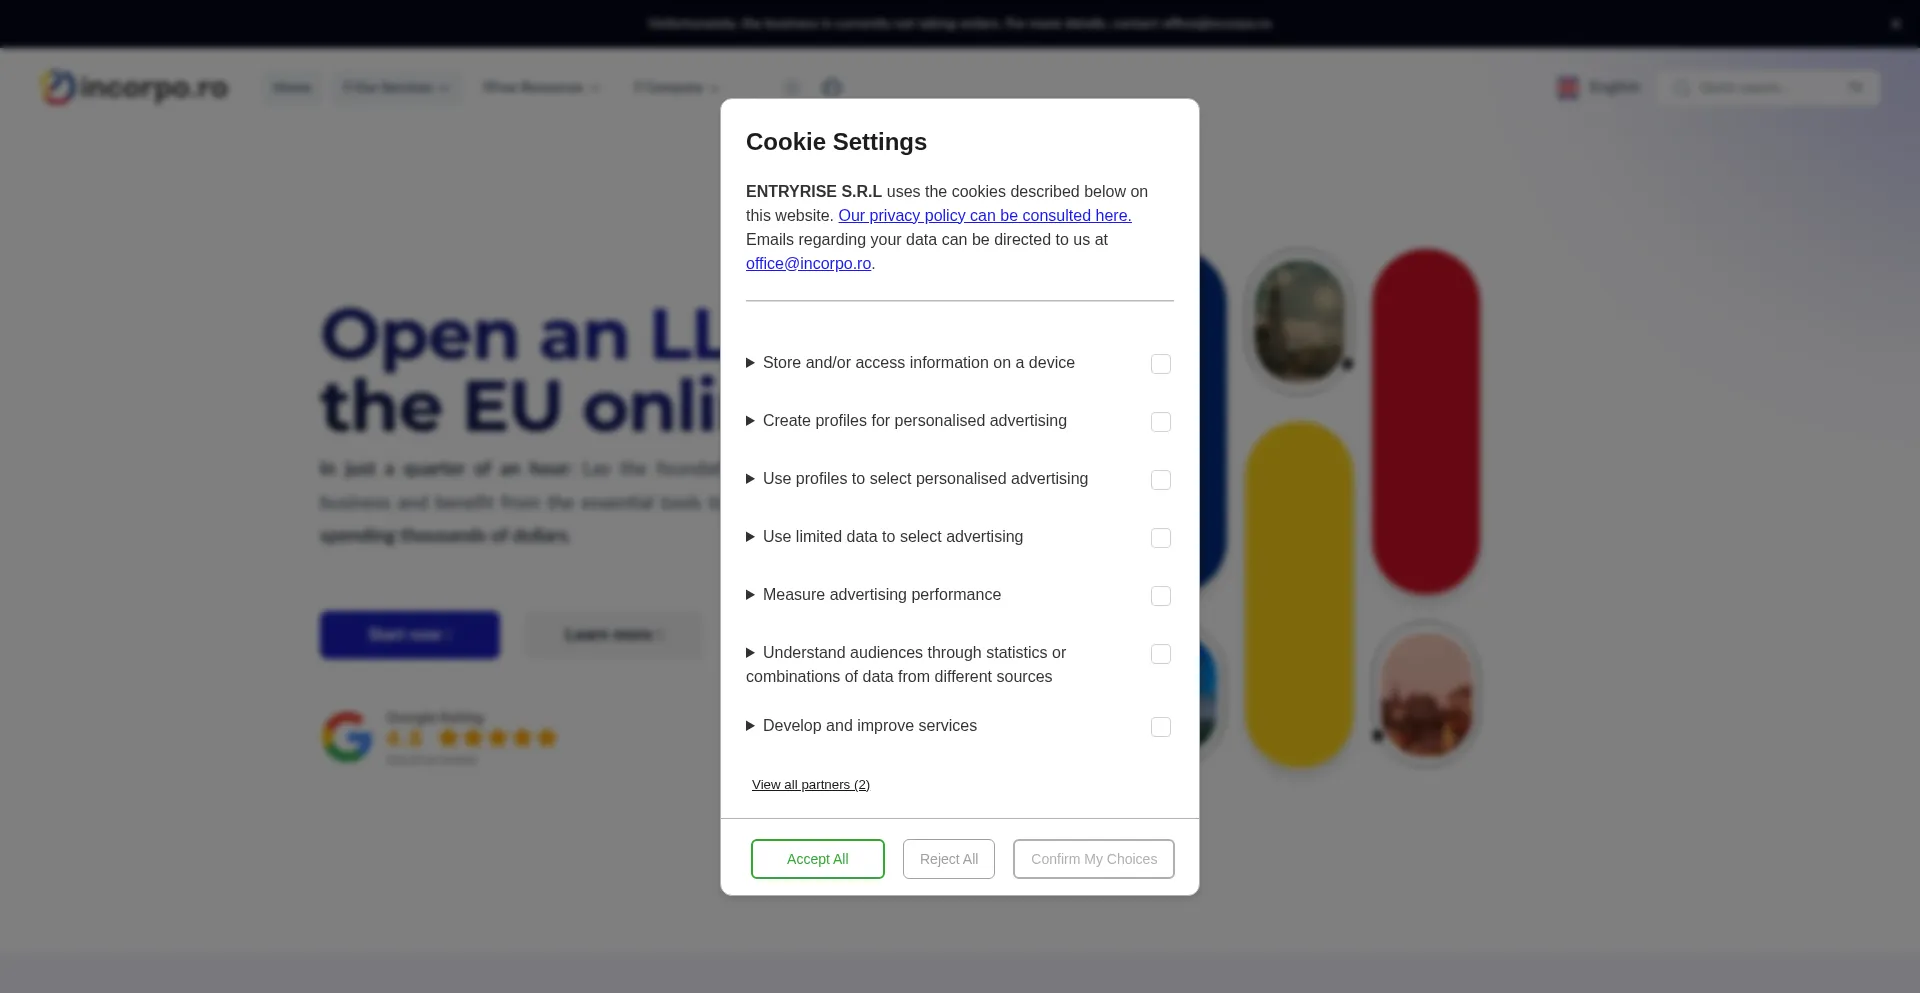Click the incorpo.ro logo icon
This screenshot has width=1920, height=993.
[x=58, y=87]
